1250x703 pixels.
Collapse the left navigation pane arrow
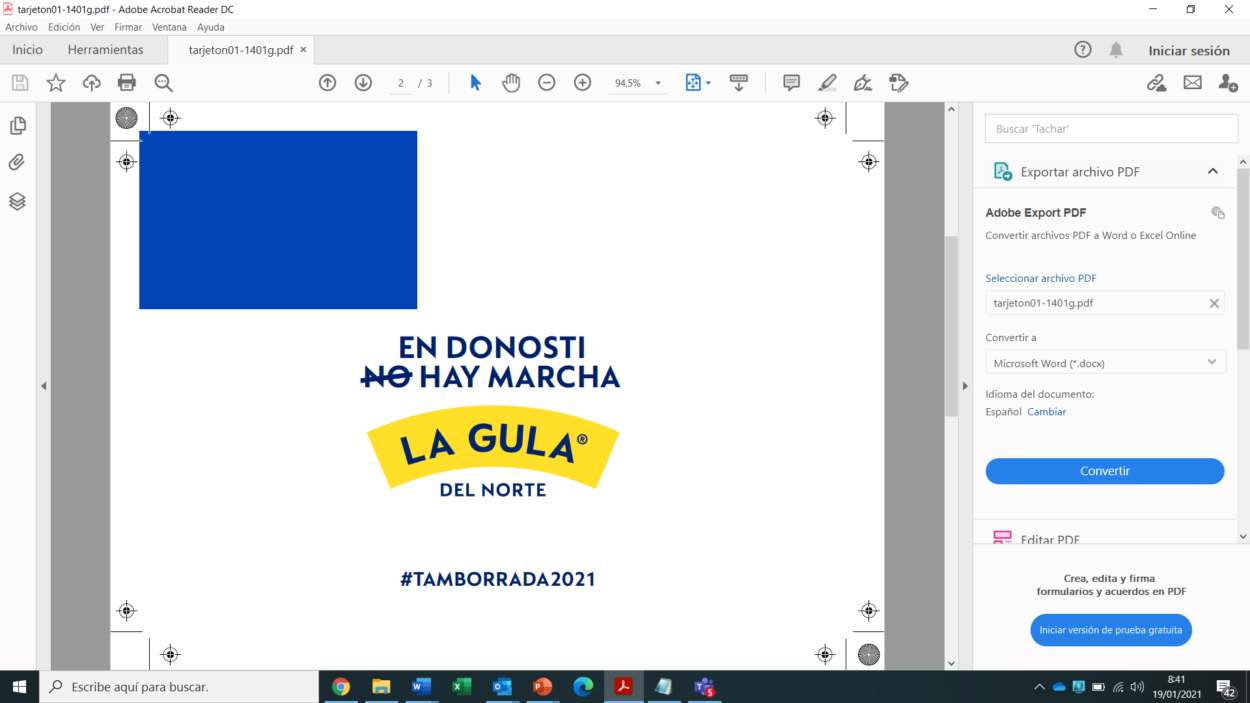pyautogui.click(x=43, y=386)
